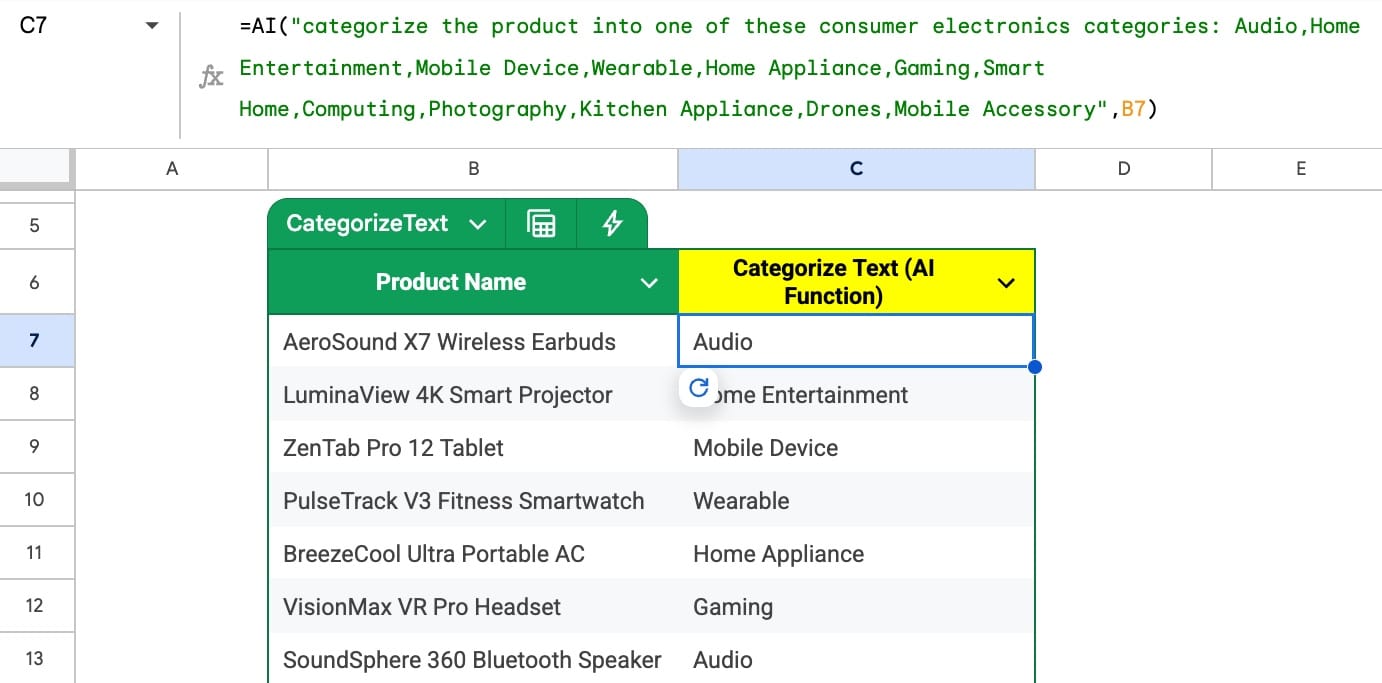Open the Product Name column dropdown
This screenshot has width=1382, height=683.
coord(648,282)
